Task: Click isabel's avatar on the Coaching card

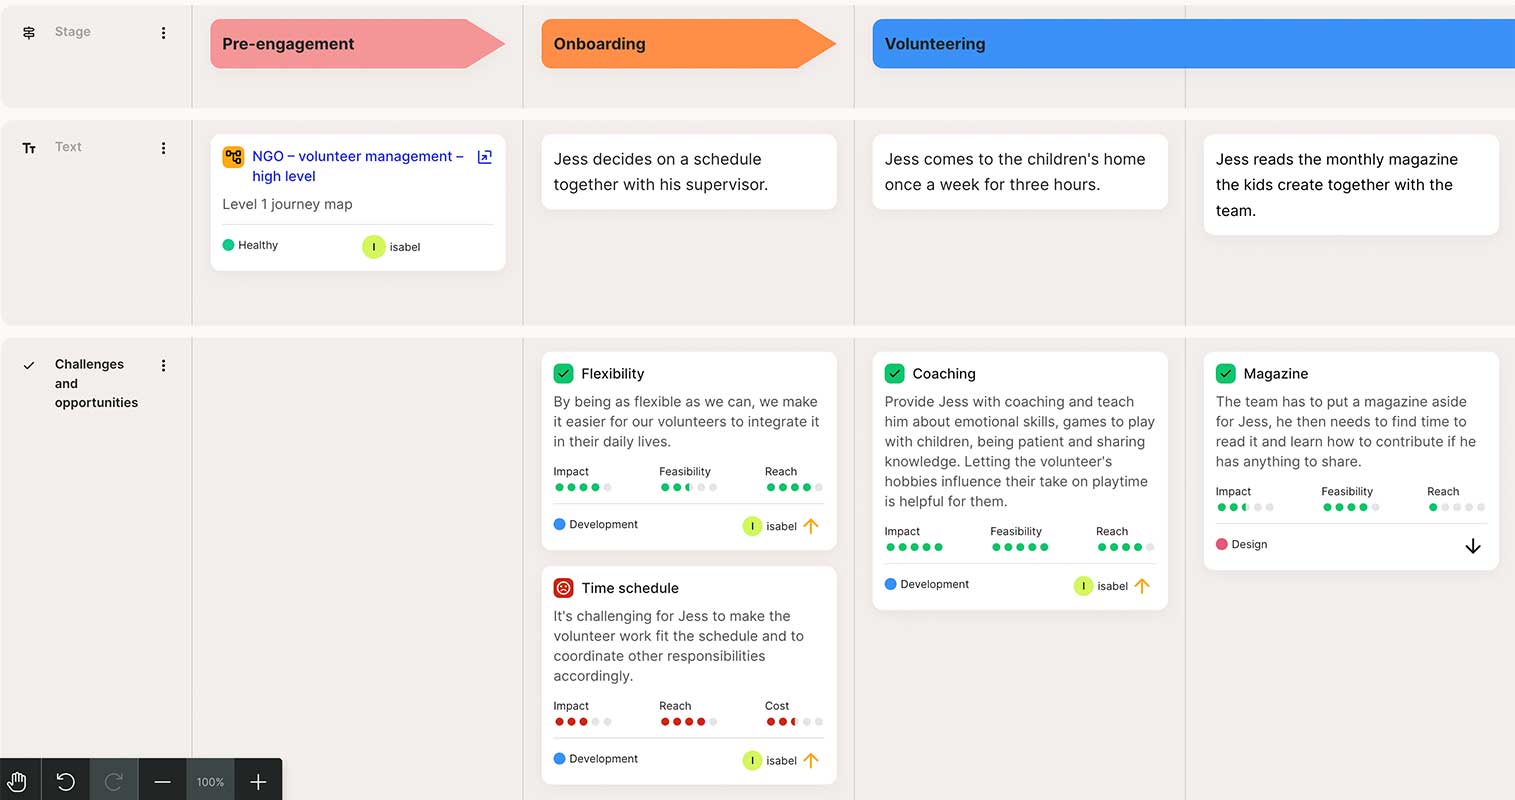Action: coord(1084,586)
